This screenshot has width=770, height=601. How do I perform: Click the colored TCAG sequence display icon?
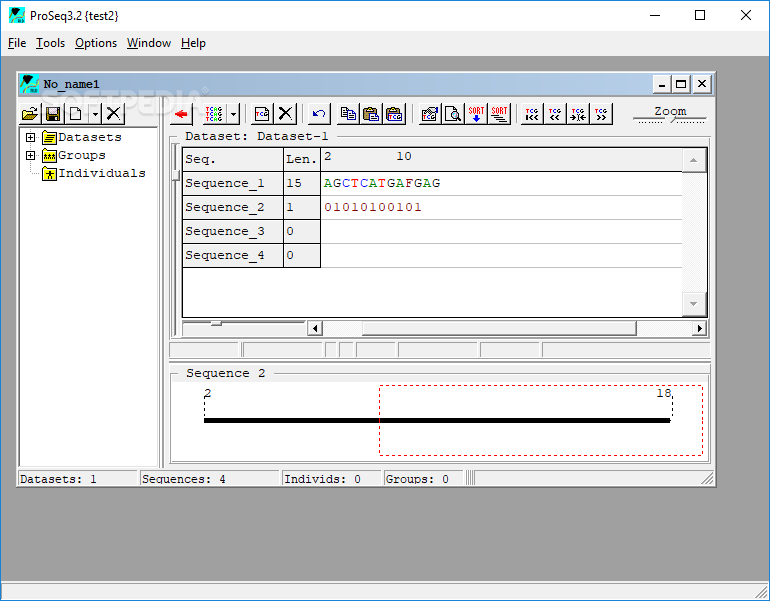pyautogui.click(x=214, y=114)
